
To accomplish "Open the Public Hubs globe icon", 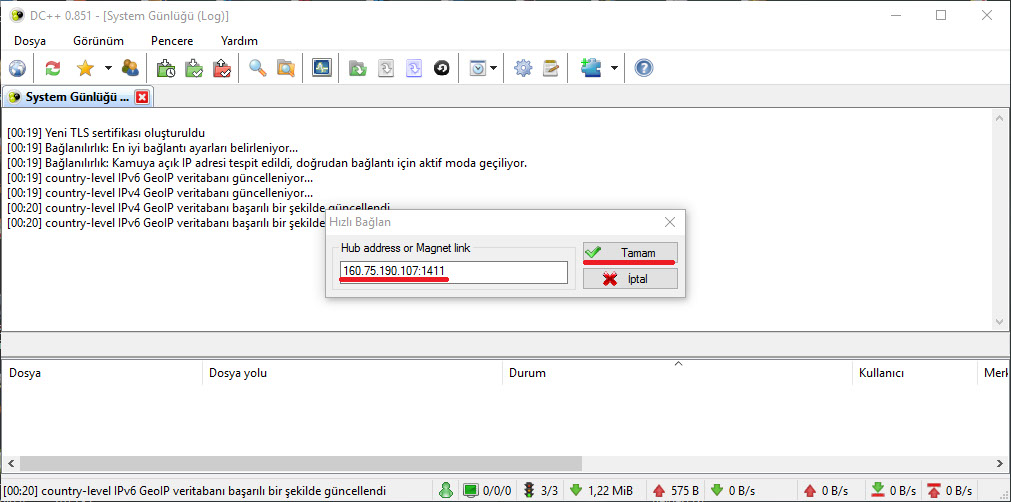I will [17, 68].
